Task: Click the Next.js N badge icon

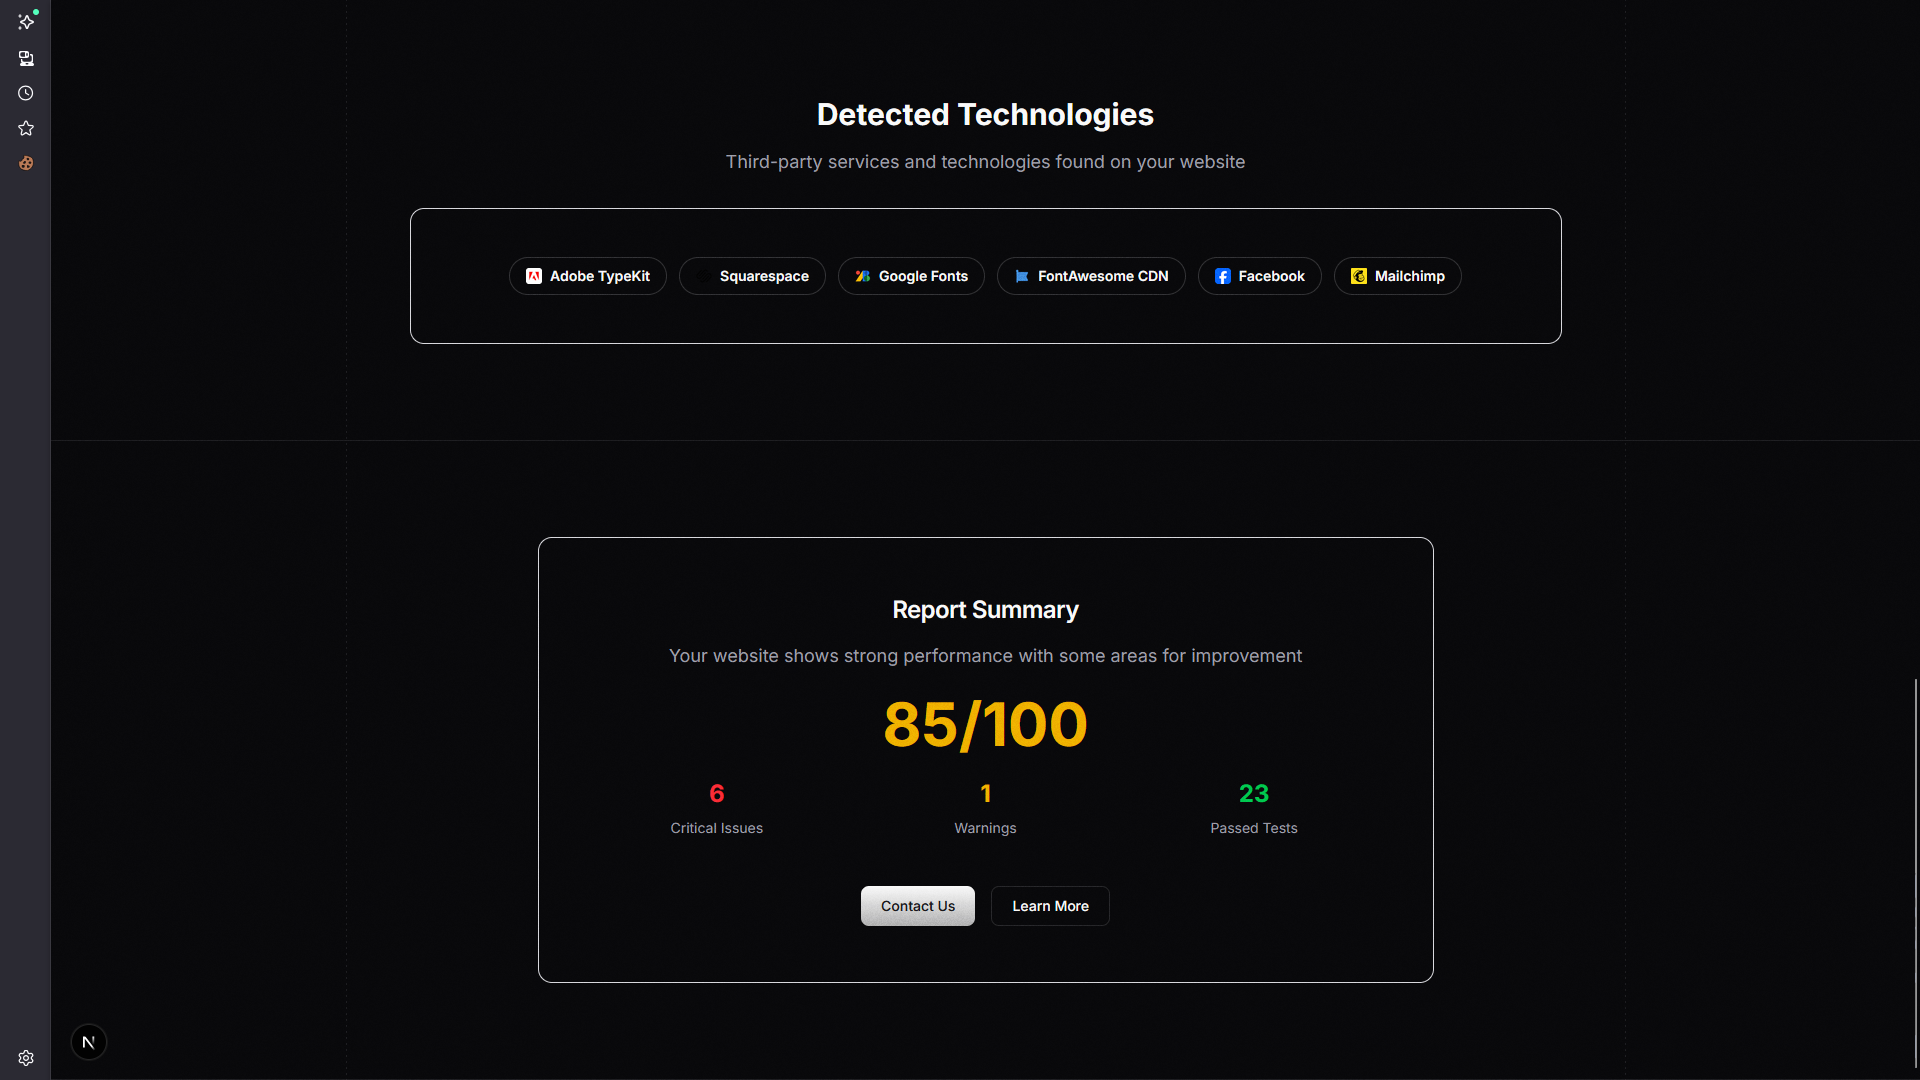Action: [89, 1042]
